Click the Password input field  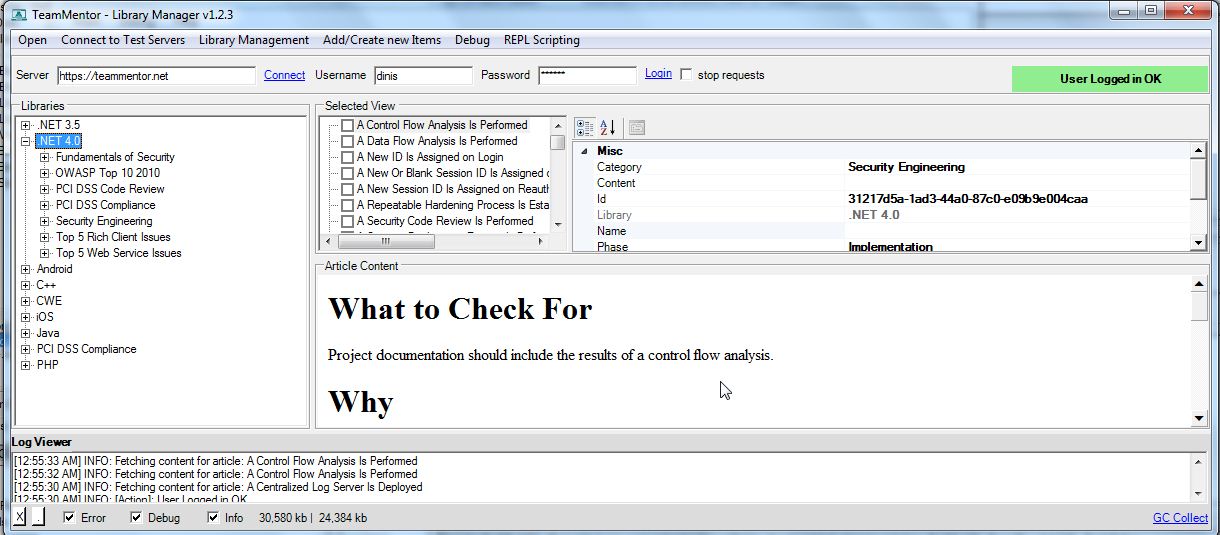(x=587, y=76)
